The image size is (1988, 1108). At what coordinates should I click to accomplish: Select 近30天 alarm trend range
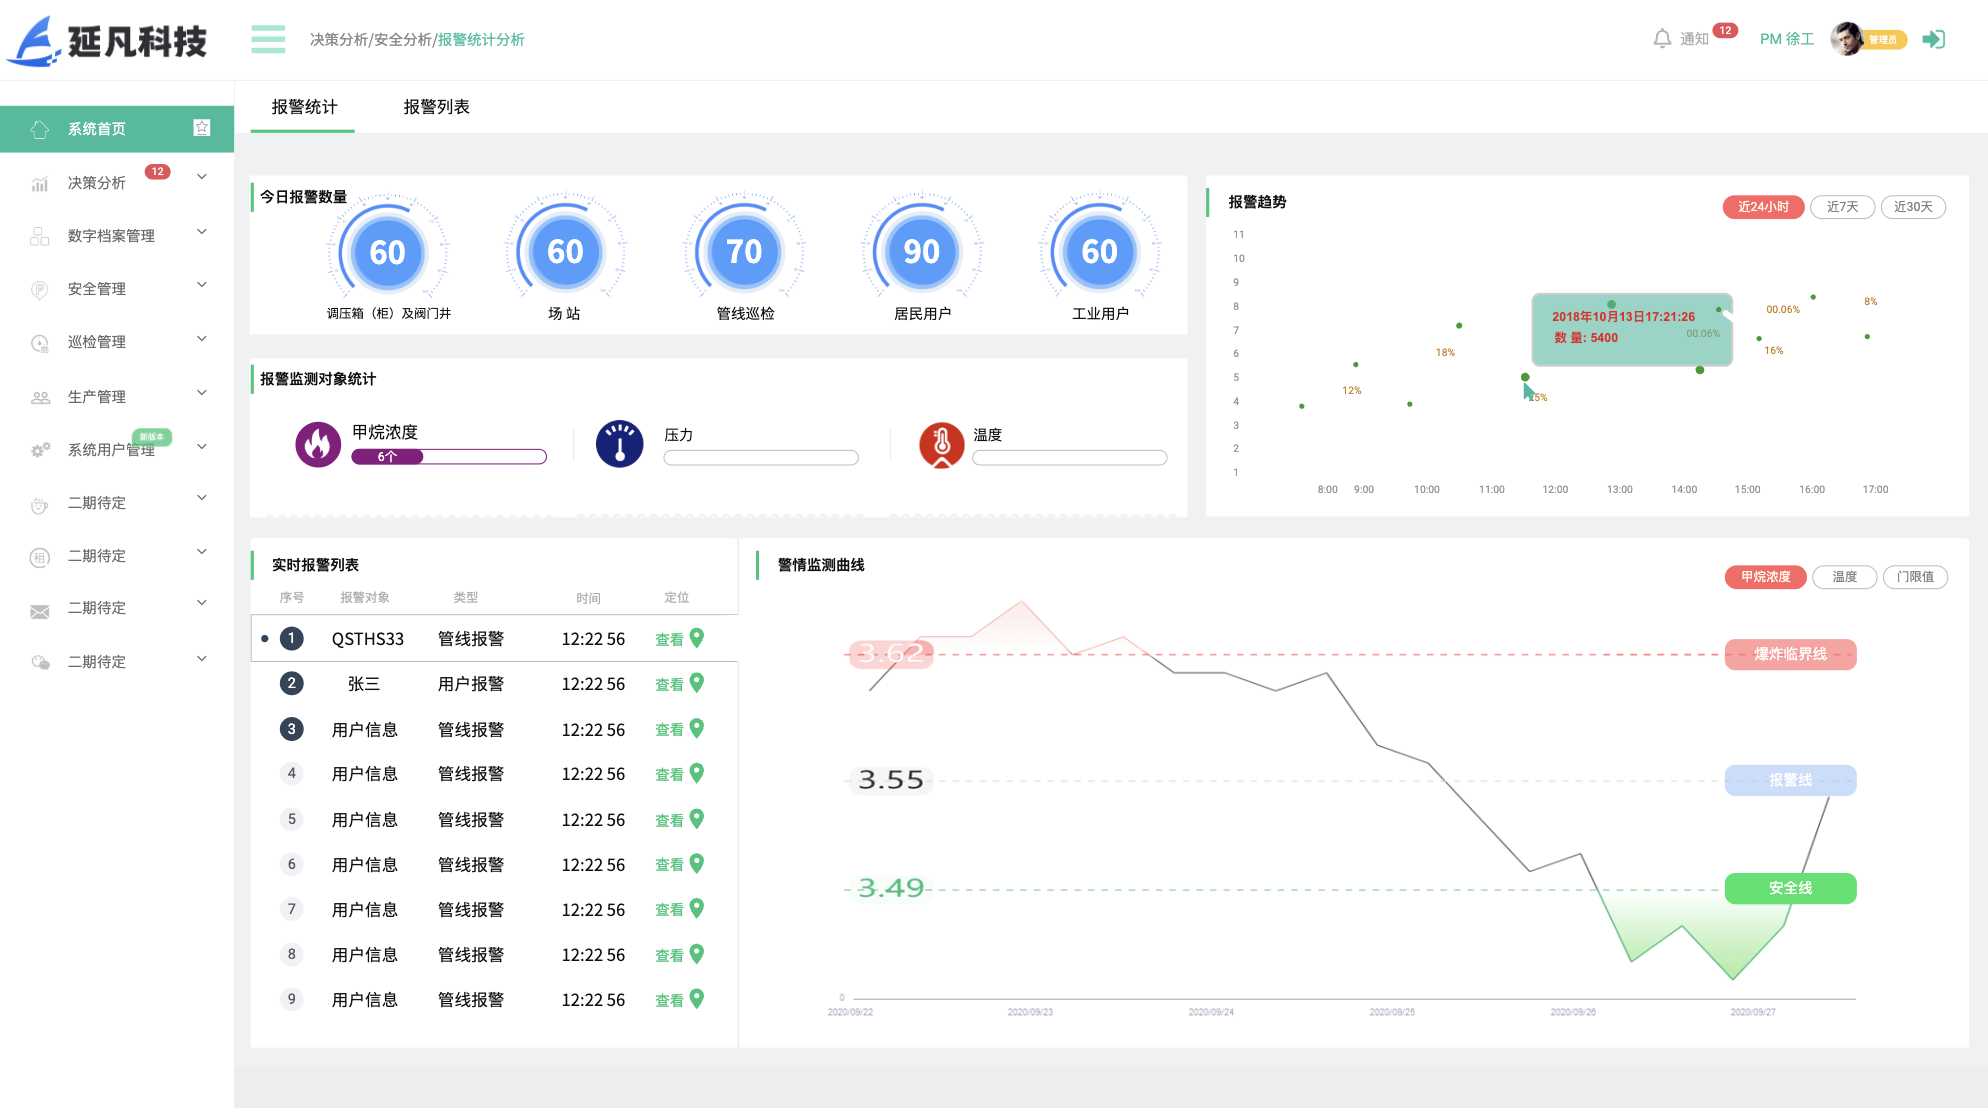click(1912, 207)
